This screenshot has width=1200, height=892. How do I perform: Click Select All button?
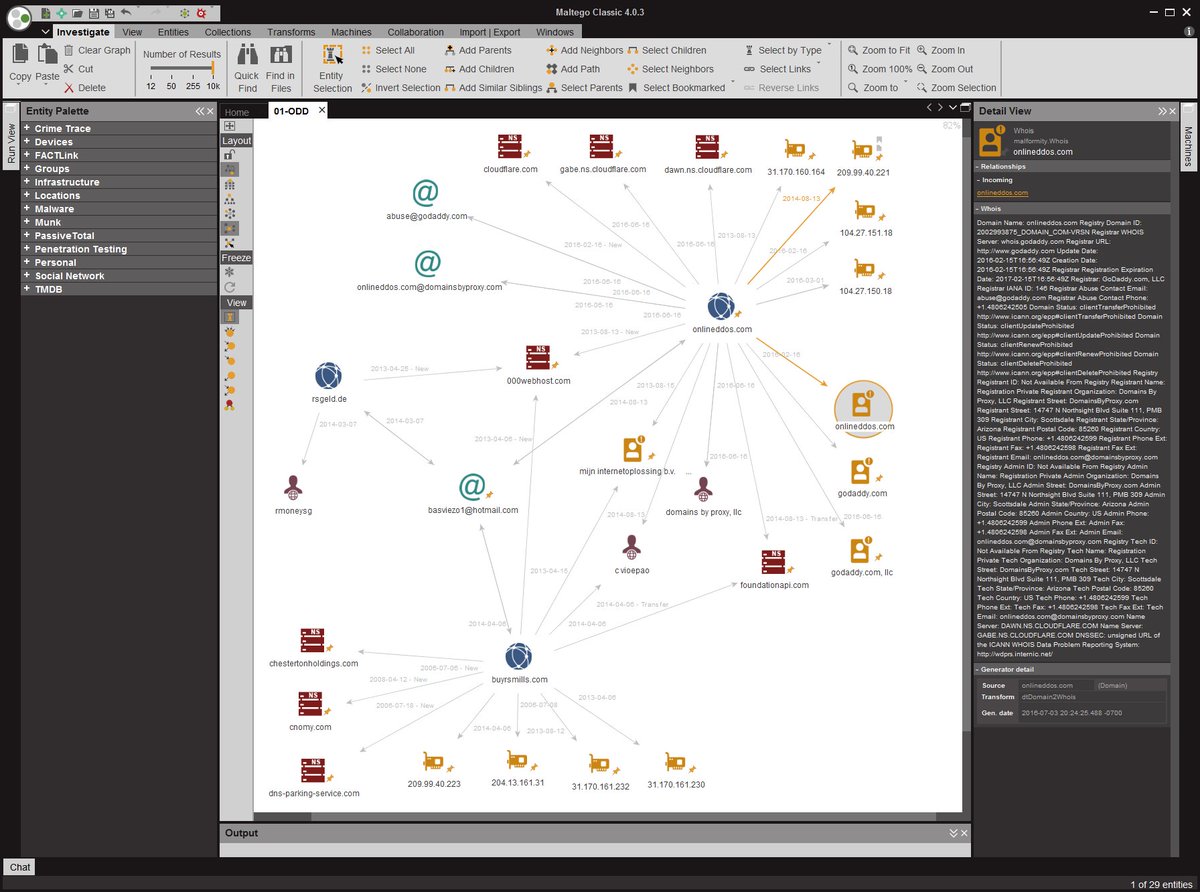[387, 50]
